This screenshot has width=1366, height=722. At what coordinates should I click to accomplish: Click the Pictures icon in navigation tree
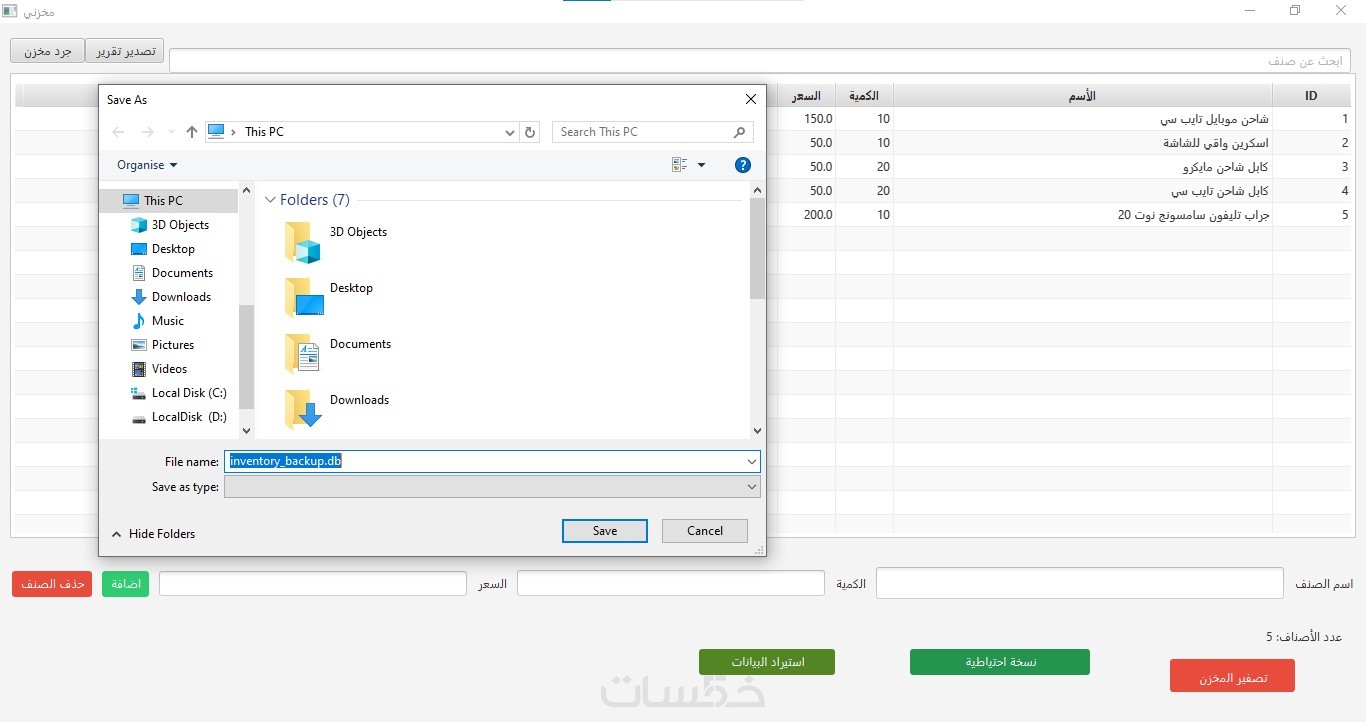(139, 345)
